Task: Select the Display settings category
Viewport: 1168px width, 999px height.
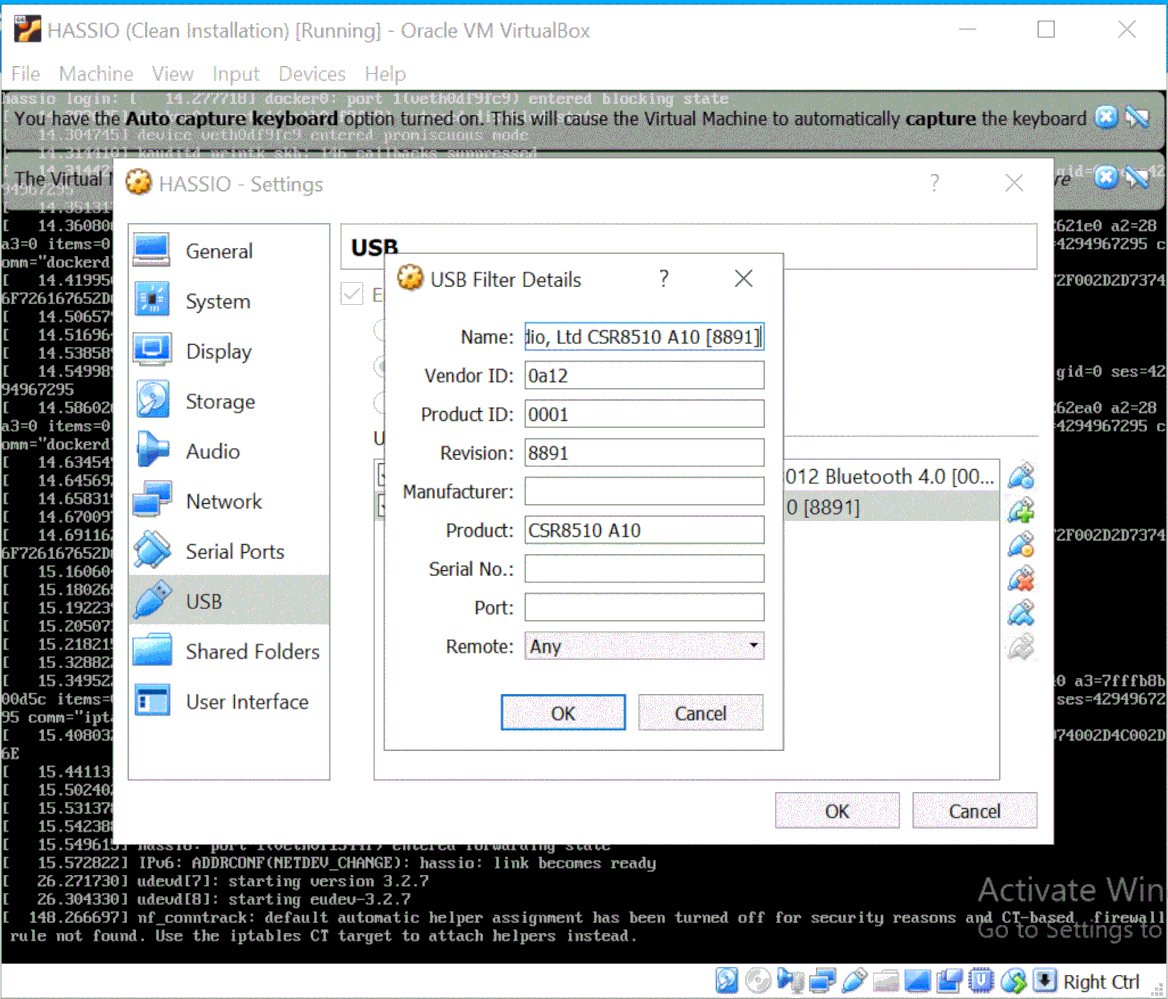Action: pos(219,351)
